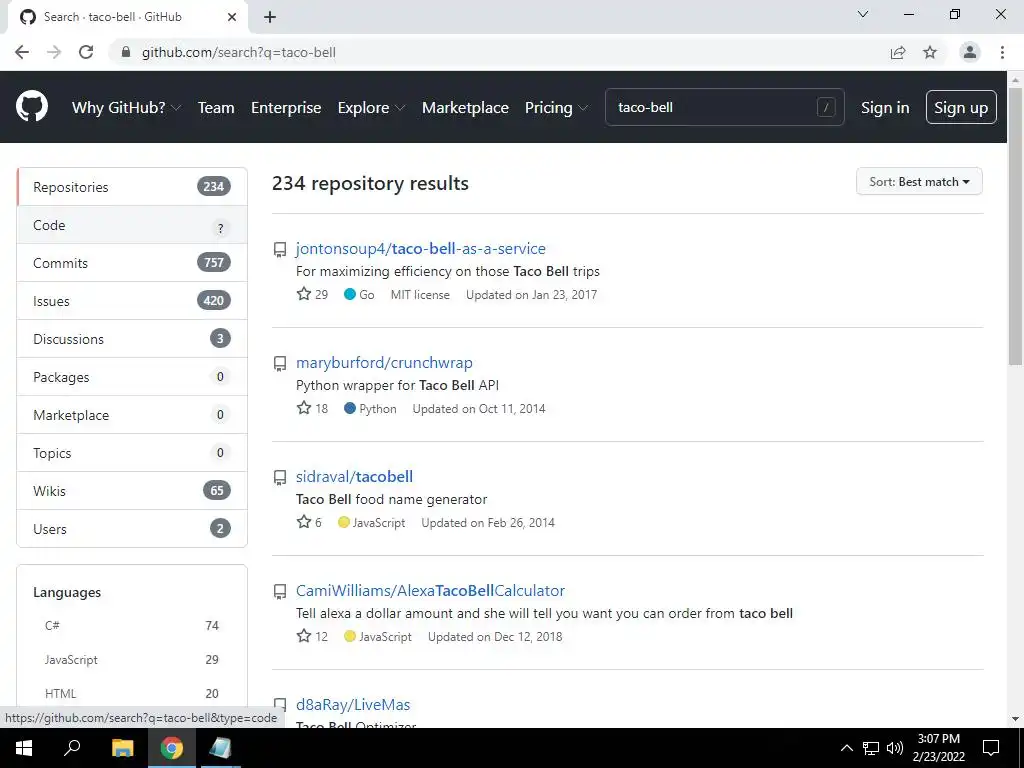Open maryburford/crunchwrap repository
This screenshot has height=768, width=1024.
click(x=384, y=362)
